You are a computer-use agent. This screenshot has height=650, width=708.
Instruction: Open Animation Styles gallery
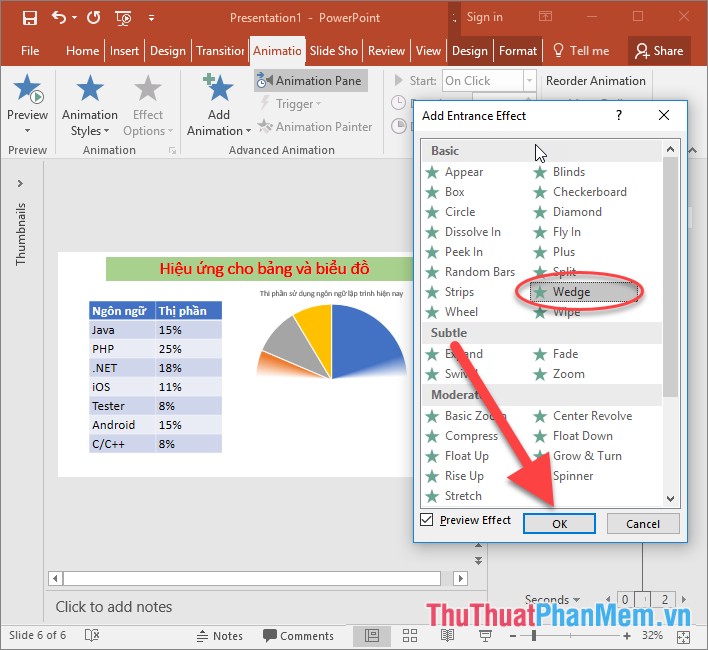pyautogui.click(x=90, y=106)
